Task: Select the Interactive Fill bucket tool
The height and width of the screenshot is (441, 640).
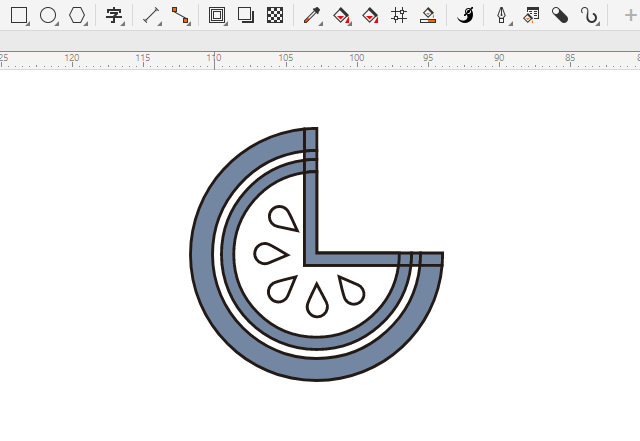Action: 342,16
